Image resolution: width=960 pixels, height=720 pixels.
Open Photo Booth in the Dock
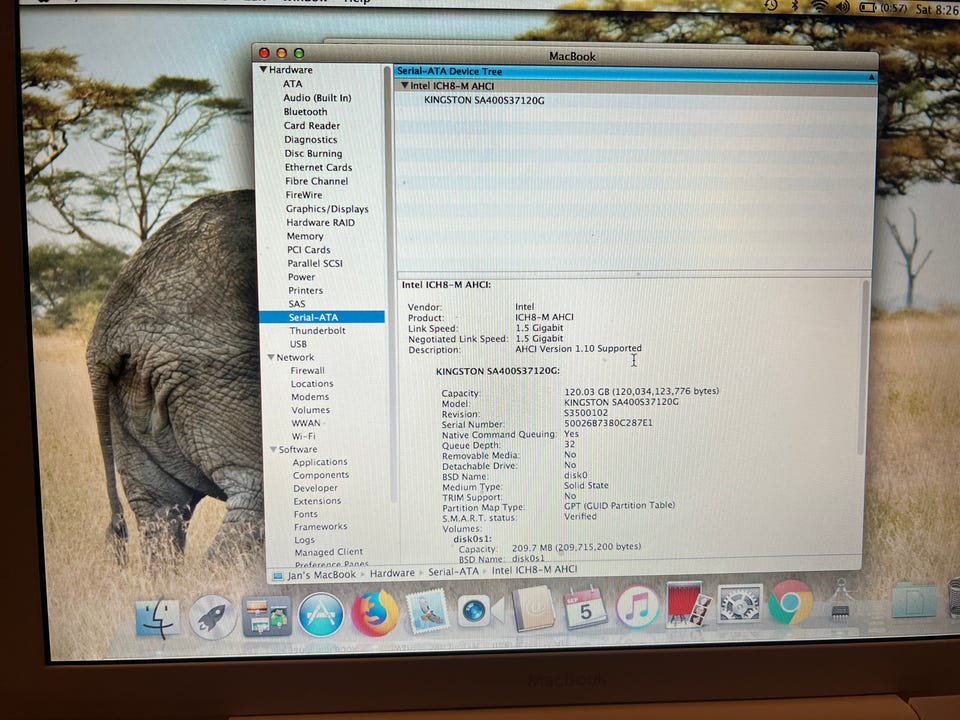tap(688, 605)
